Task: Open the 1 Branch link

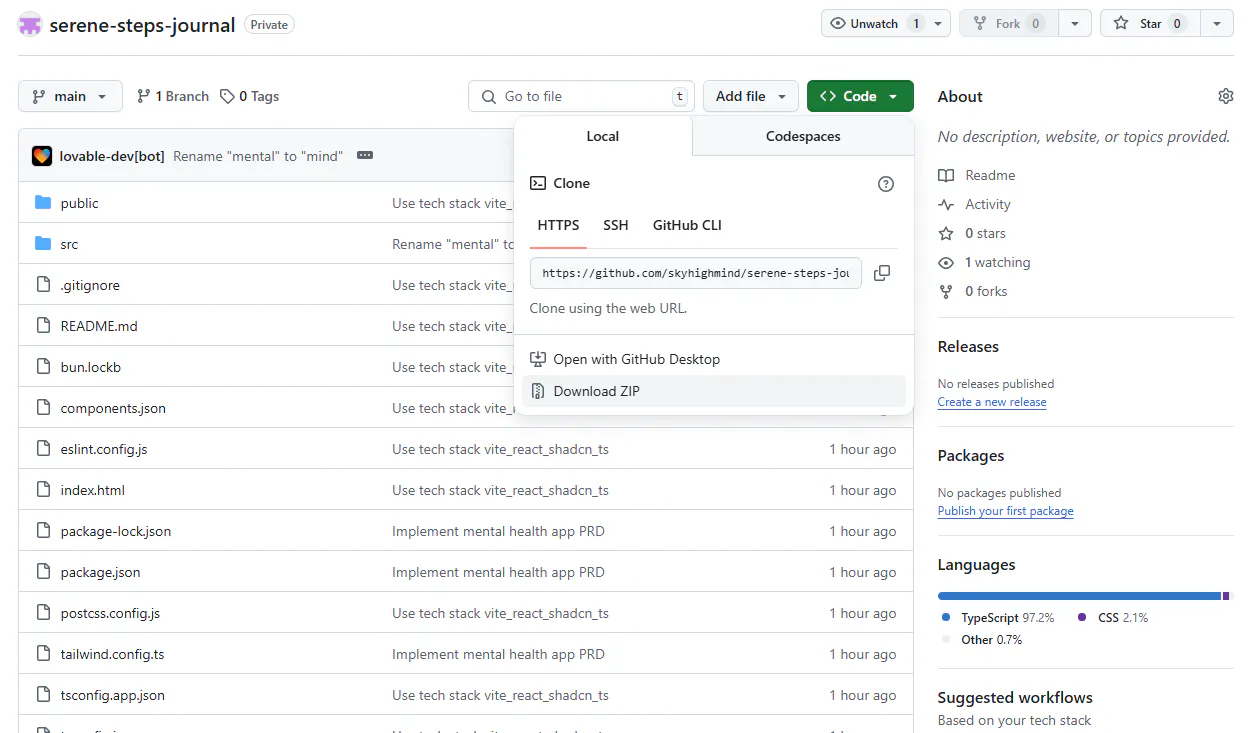Action: pyautogui.click(x=173, y=96)
